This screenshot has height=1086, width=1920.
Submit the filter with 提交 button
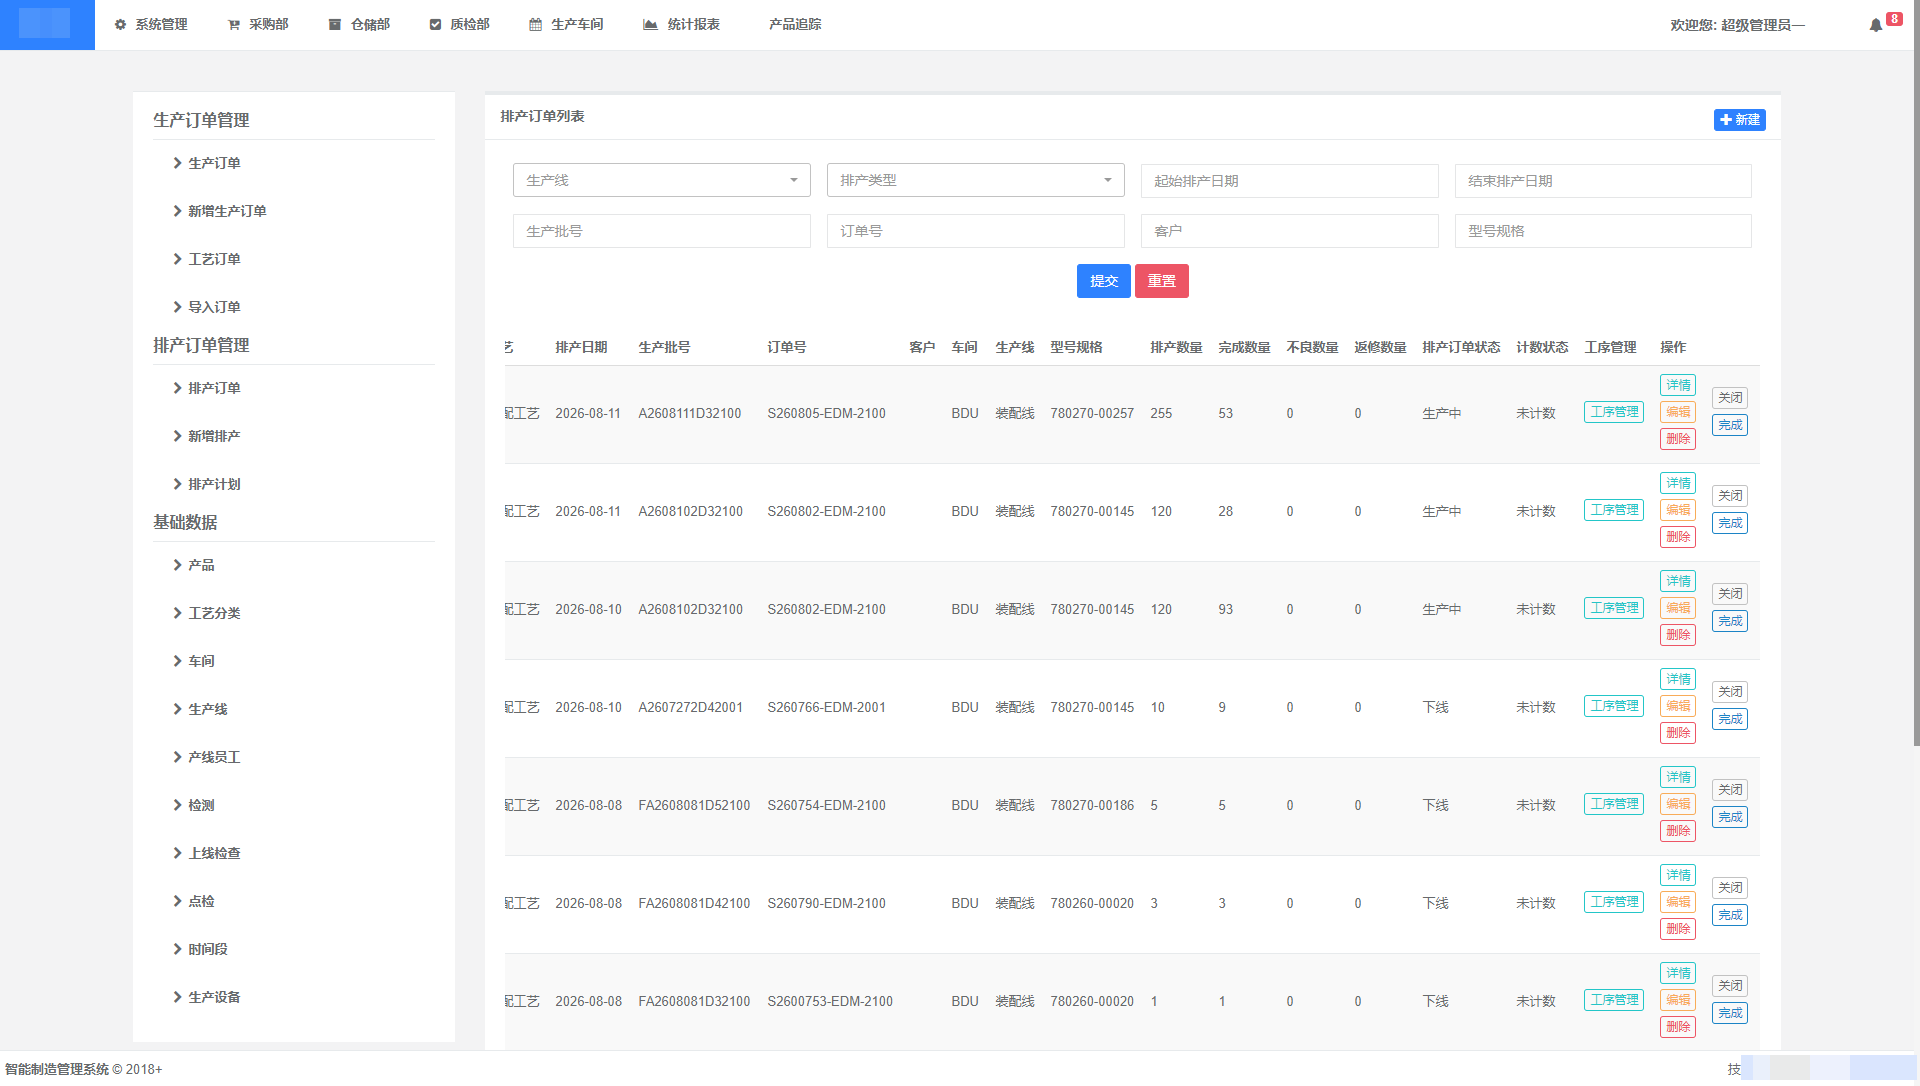pyautogui.click(x=1104, y=281)
